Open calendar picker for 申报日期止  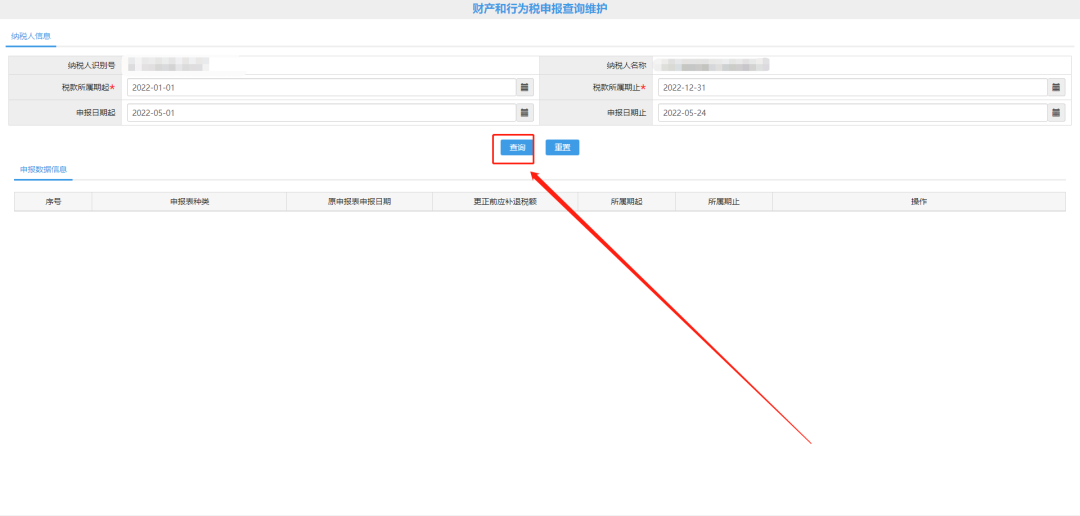click(x=1056, y=113)
